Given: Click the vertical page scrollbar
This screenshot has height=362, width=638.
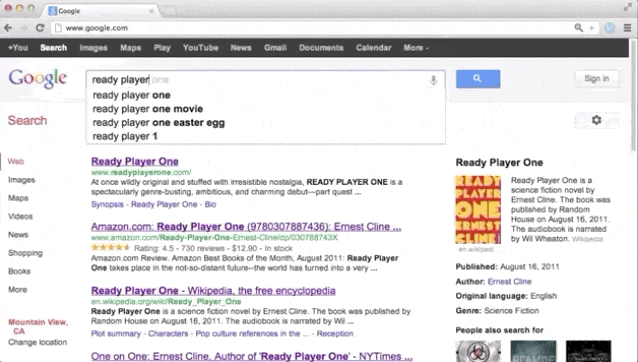Looking at the screenshot, I should click(x=634, y=96).
